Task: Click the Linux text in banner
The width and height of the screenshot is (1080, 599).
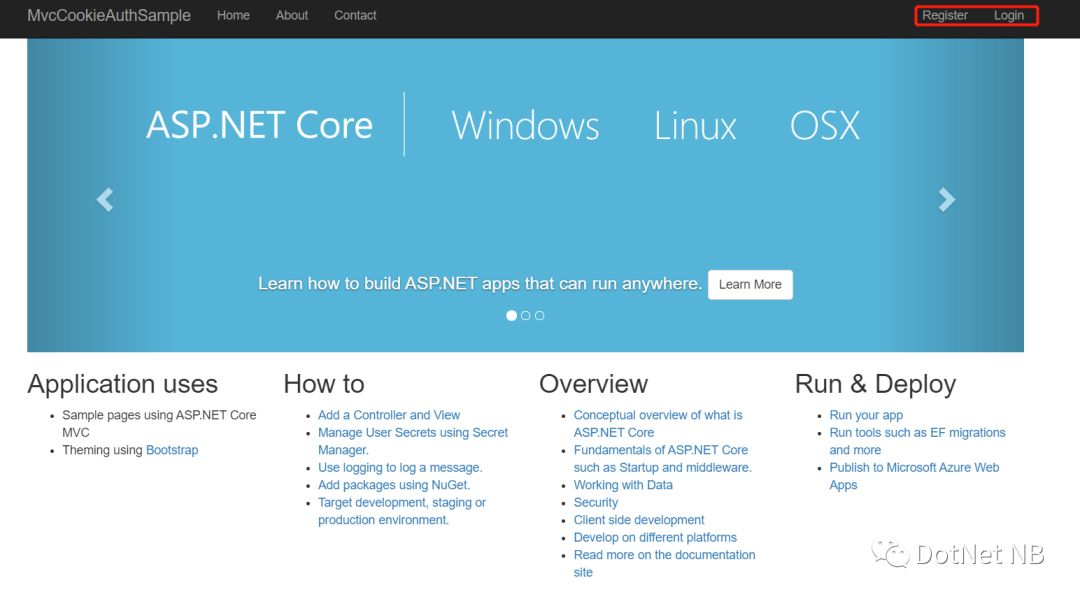Action: click(694, 125)
